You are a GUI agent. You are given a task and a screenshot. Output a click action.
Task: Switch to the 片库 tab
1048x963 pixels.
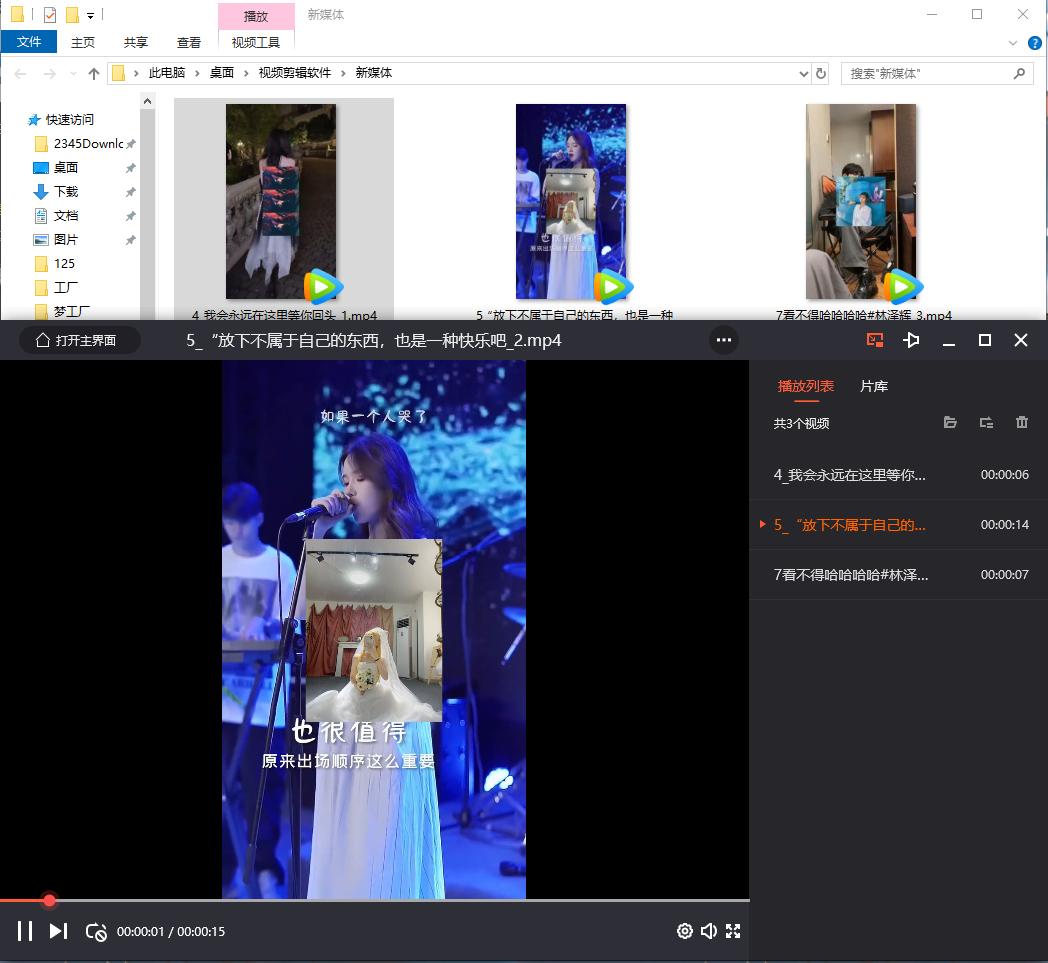click(x=873, y=386)
